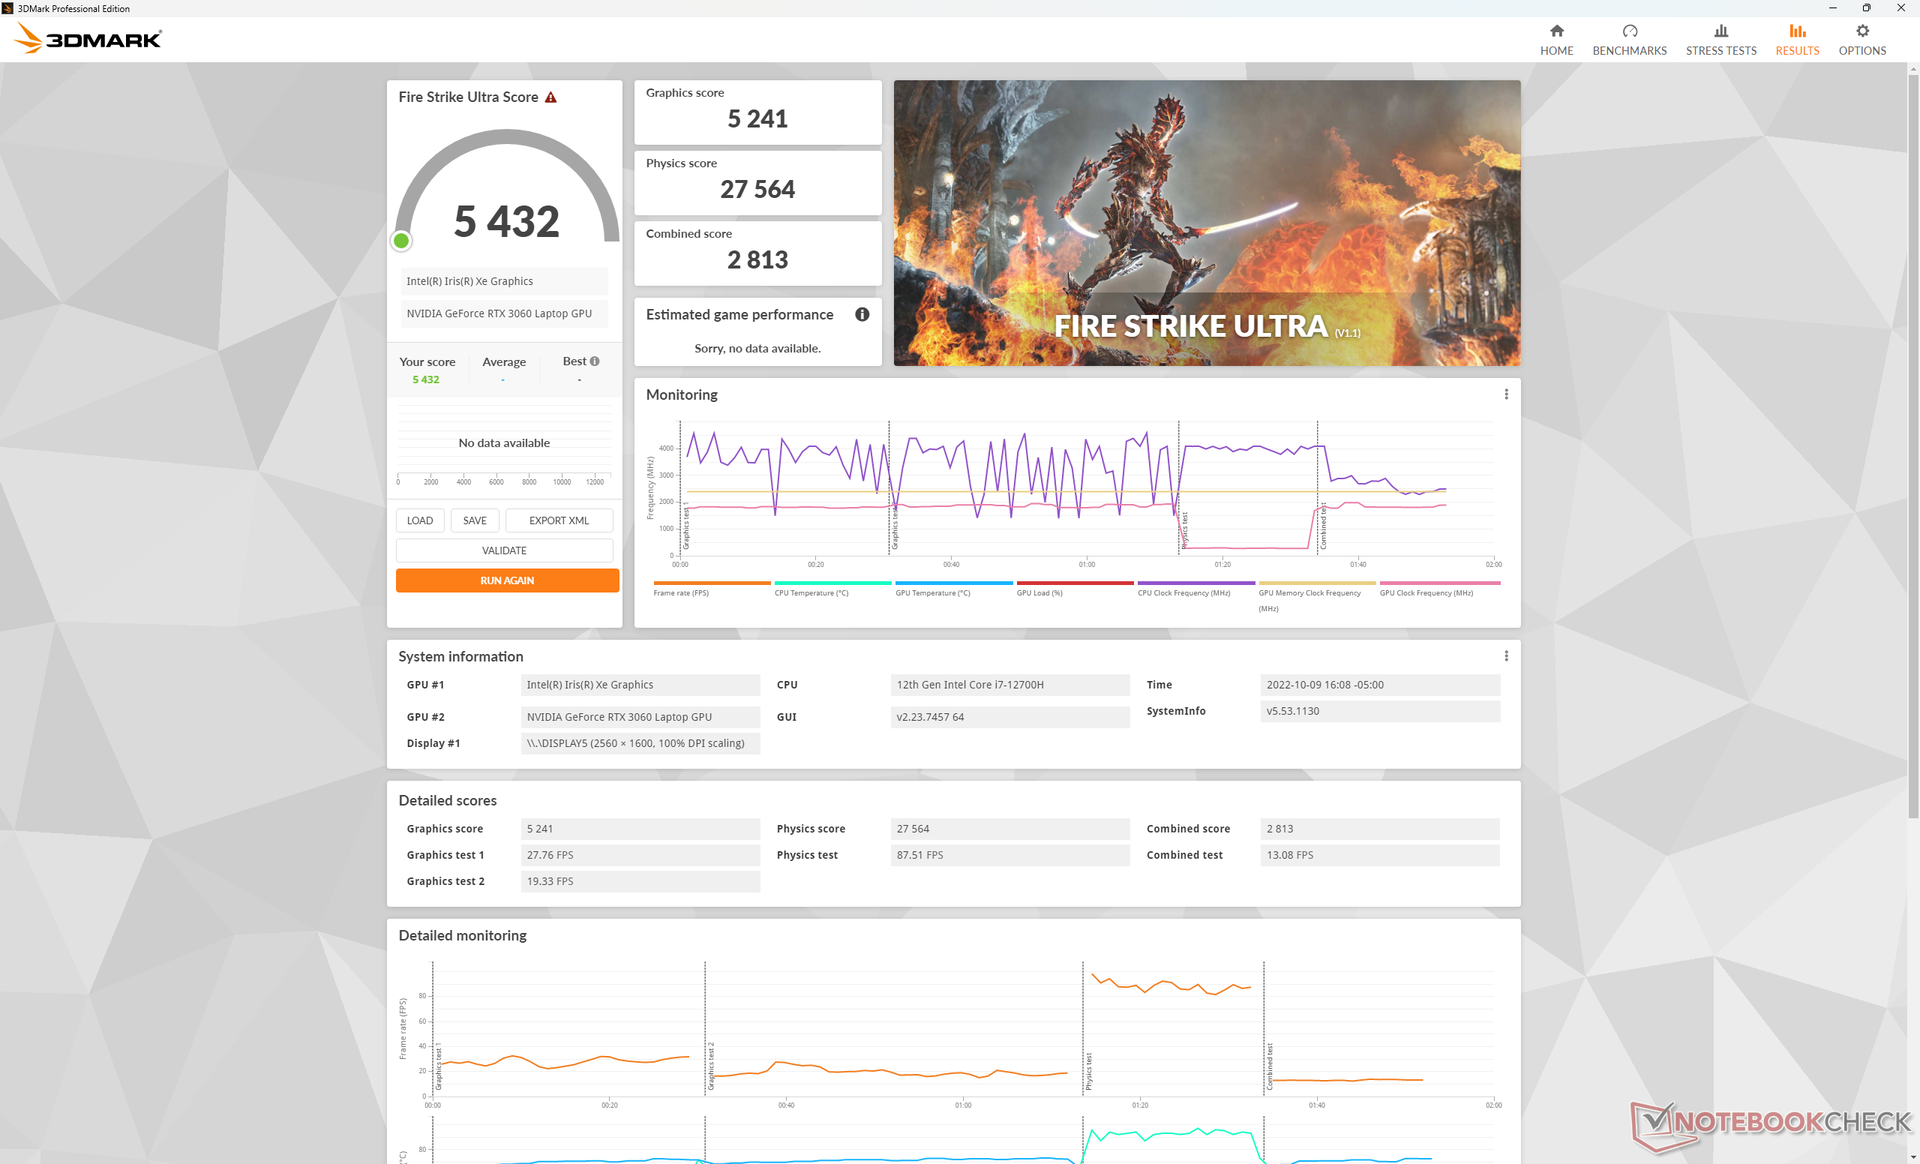Viewport: 1920px width, 1164px height.
Task: Click the red warning triangle icon
Action: pyautogui.click(x=550, y=97)
